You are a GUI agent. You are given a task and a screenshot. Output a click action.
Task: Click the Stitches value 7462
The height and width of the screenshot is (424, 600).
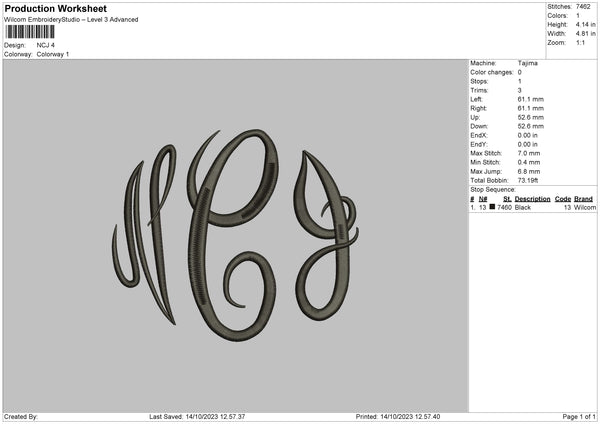coord(583,7)
